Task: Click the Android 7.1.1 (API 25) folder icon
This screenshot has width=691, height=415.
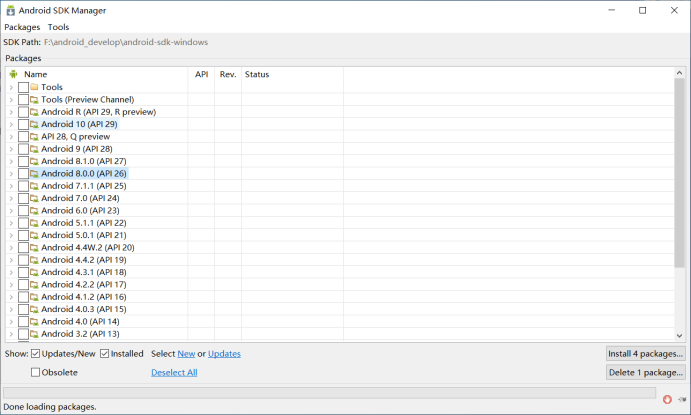Action: 34,186
